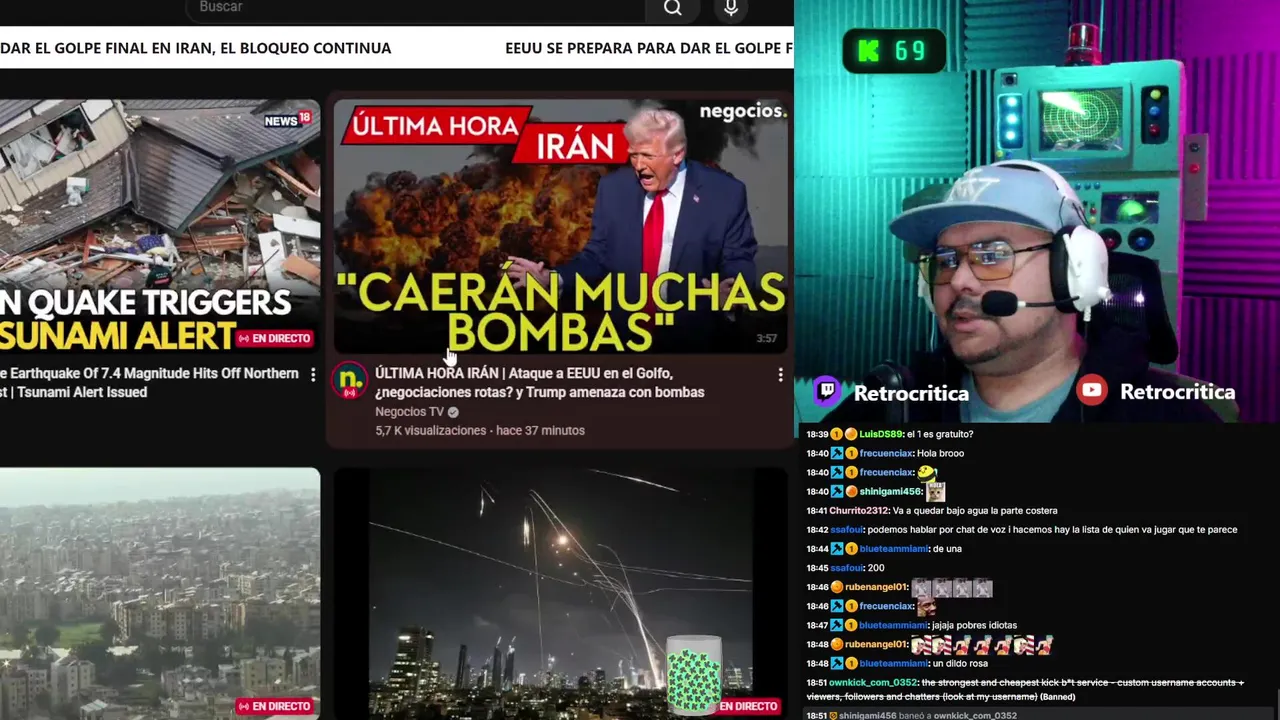Click blueteammiami message 'jajaja pobres idiotas'
Viewport: 1280px width, 720px height.
[x=975, y=625]
